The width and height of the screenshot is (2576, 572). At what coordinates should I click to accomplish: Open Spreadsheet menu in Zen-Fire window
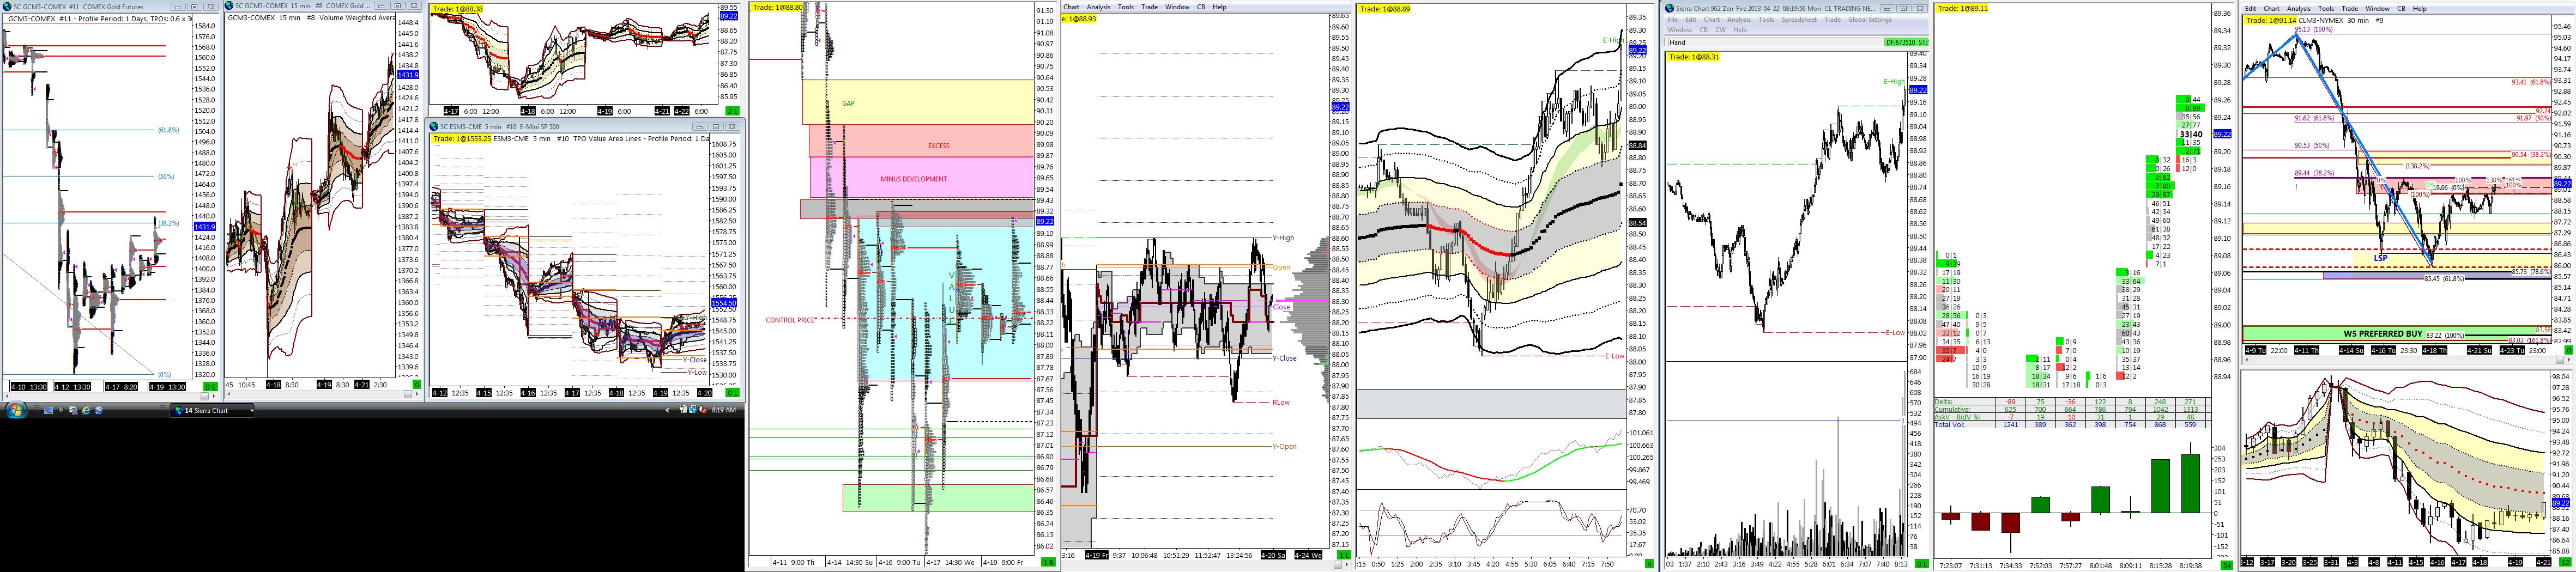(1799, 19)
